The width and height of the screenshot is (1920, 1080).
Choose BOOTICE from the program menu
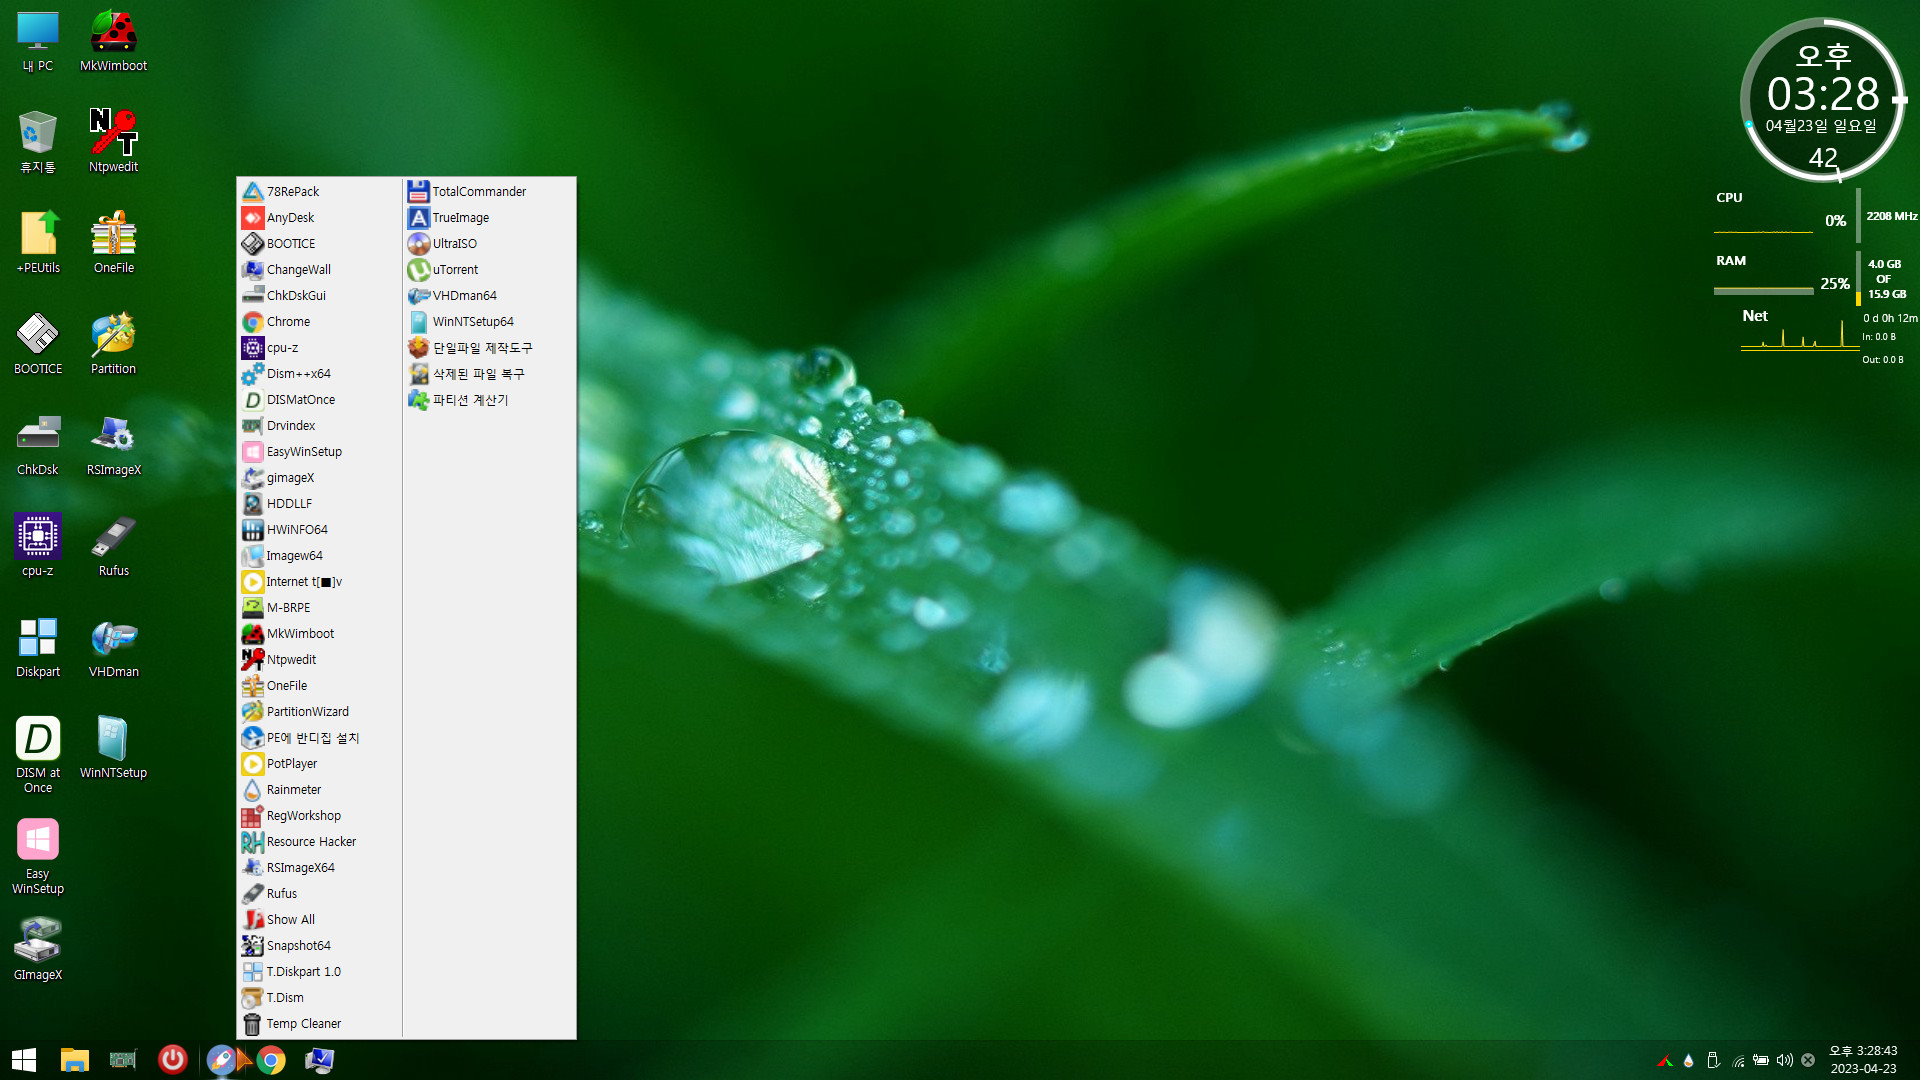click(319, 243)
